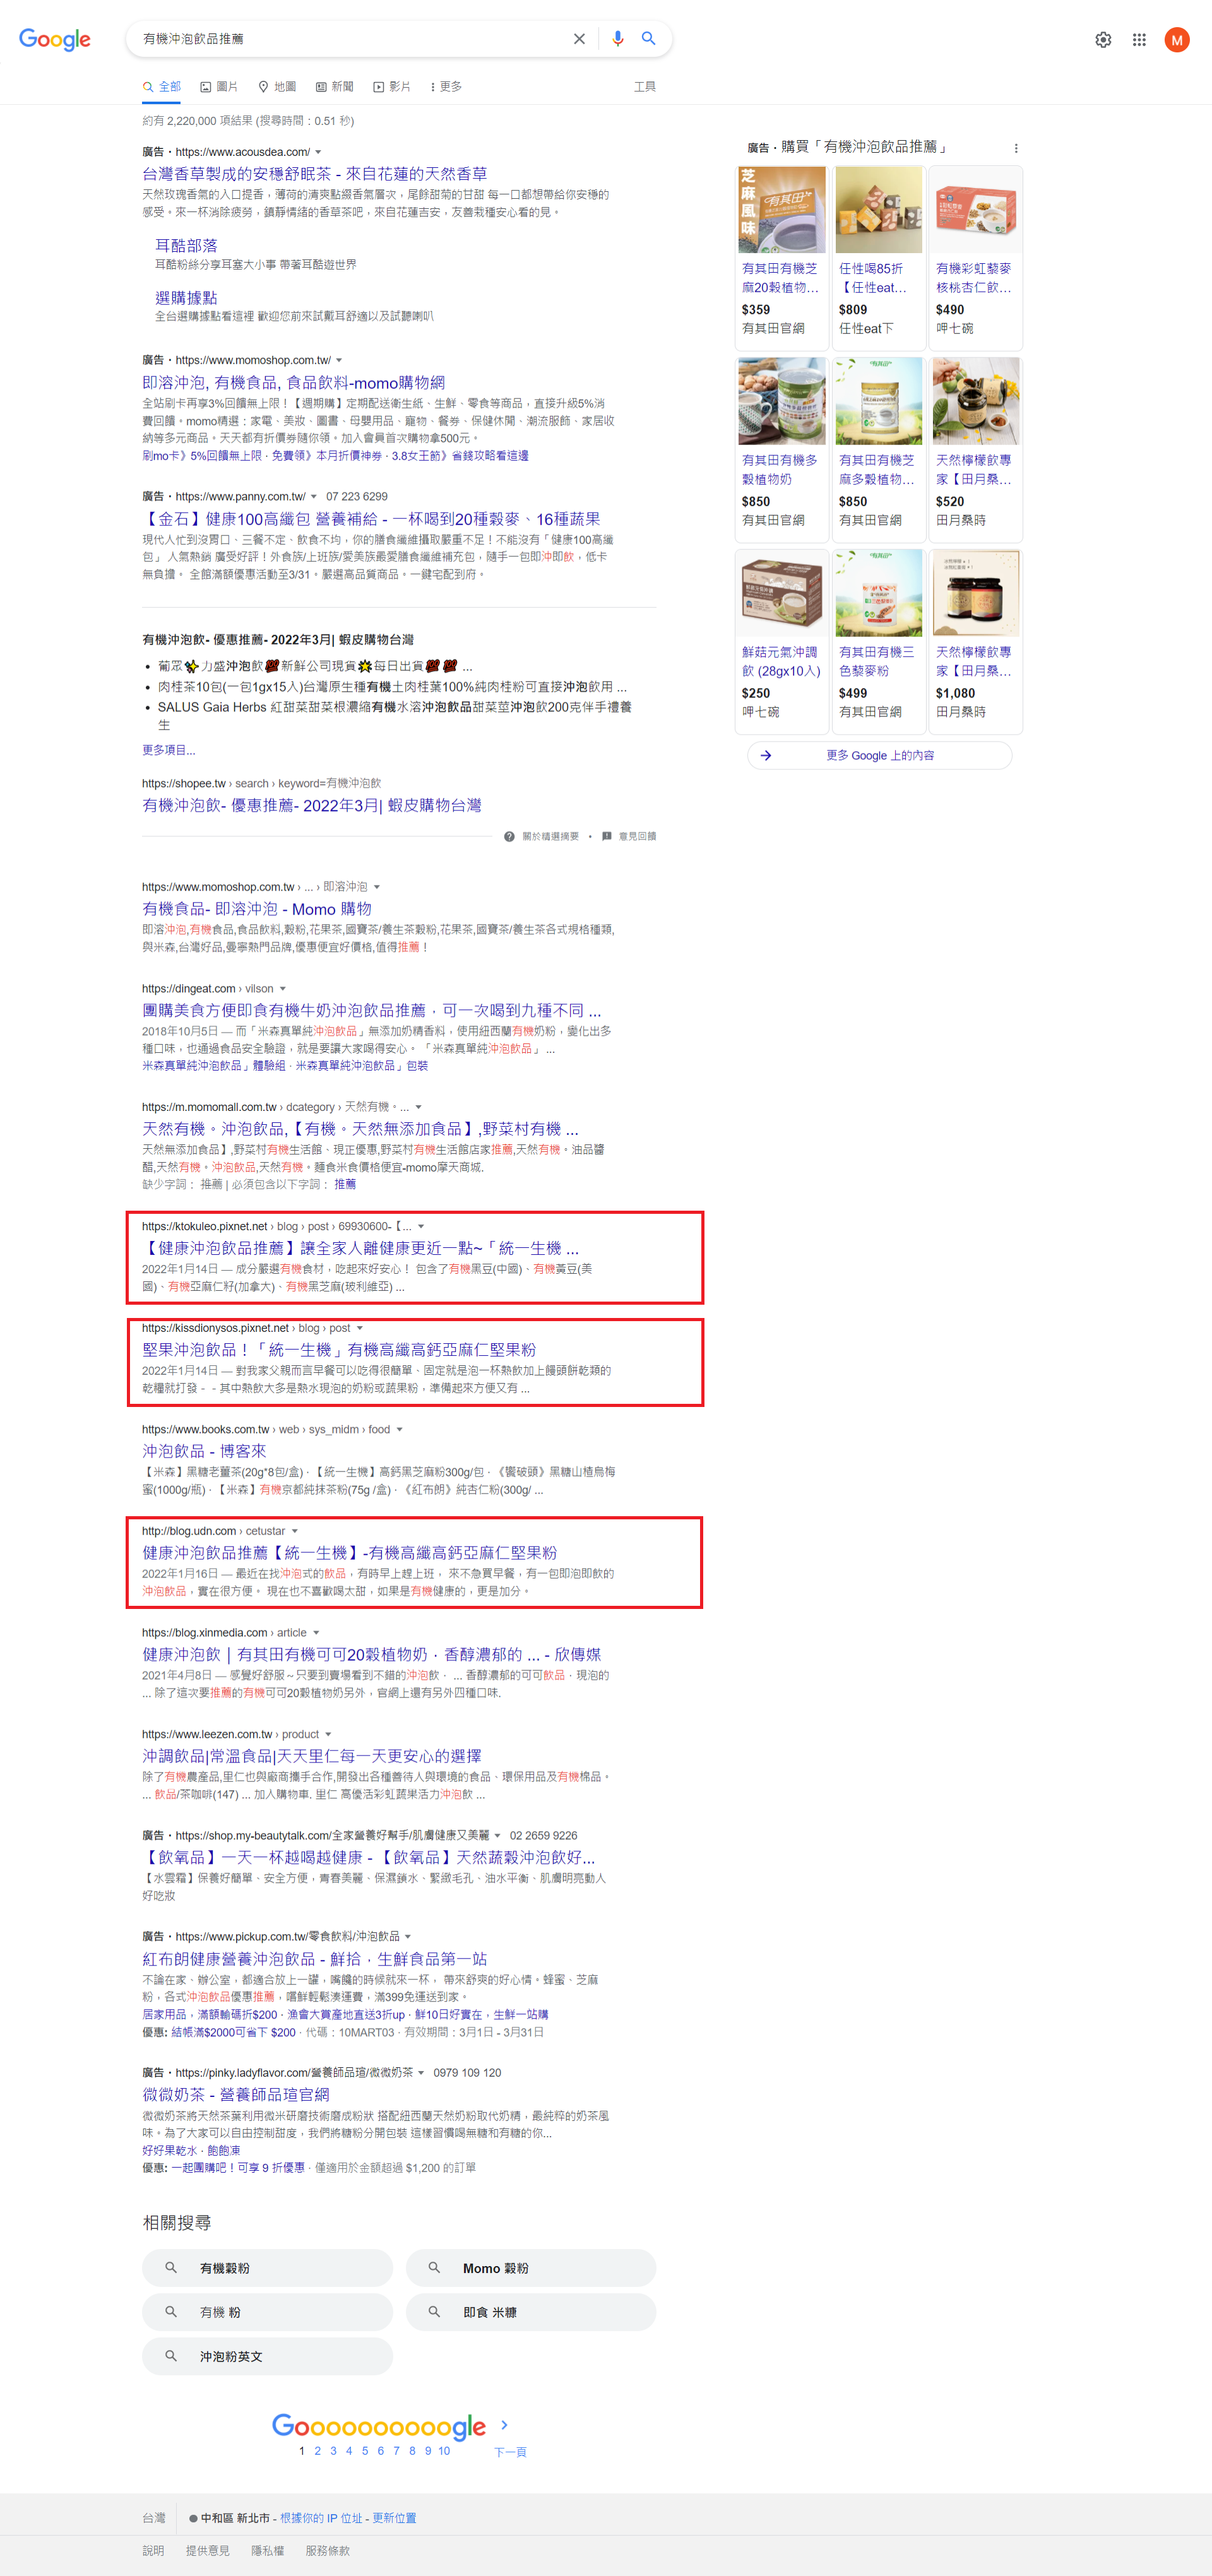1212x2576 pixels.
Task: Clear the search box with X icon
Action: click(x=579, y=39)
